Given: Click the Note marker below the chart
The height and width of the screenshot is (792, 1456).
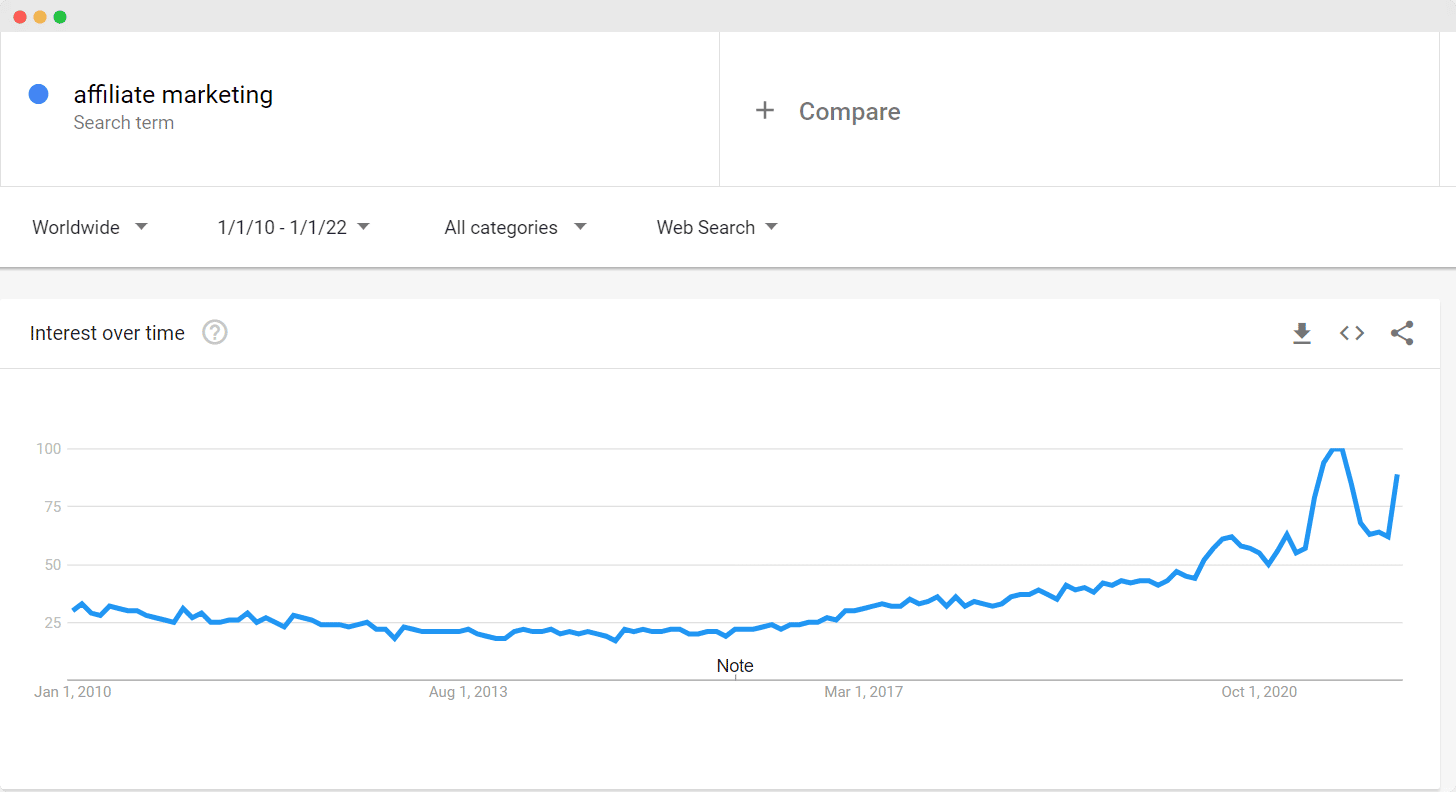Looking at the screenshot, I should (735, 665).
